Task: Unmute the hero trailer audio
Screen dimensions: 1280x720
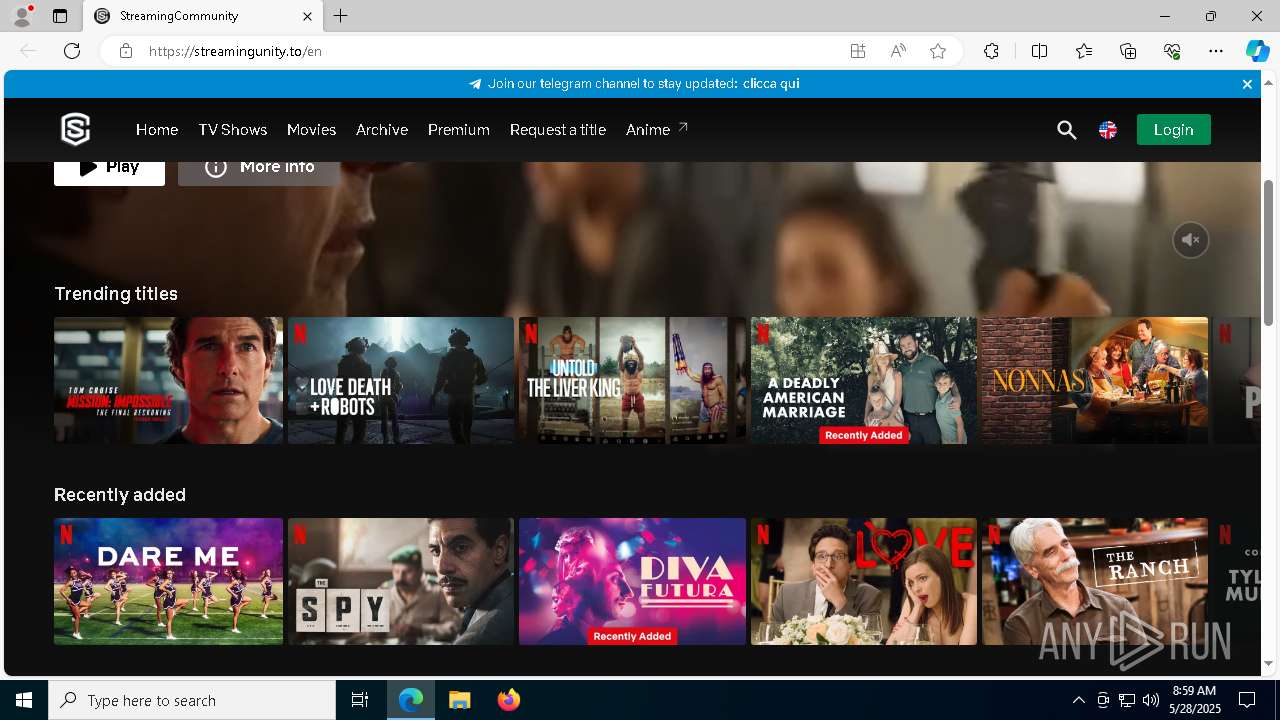Action: 1191,240
